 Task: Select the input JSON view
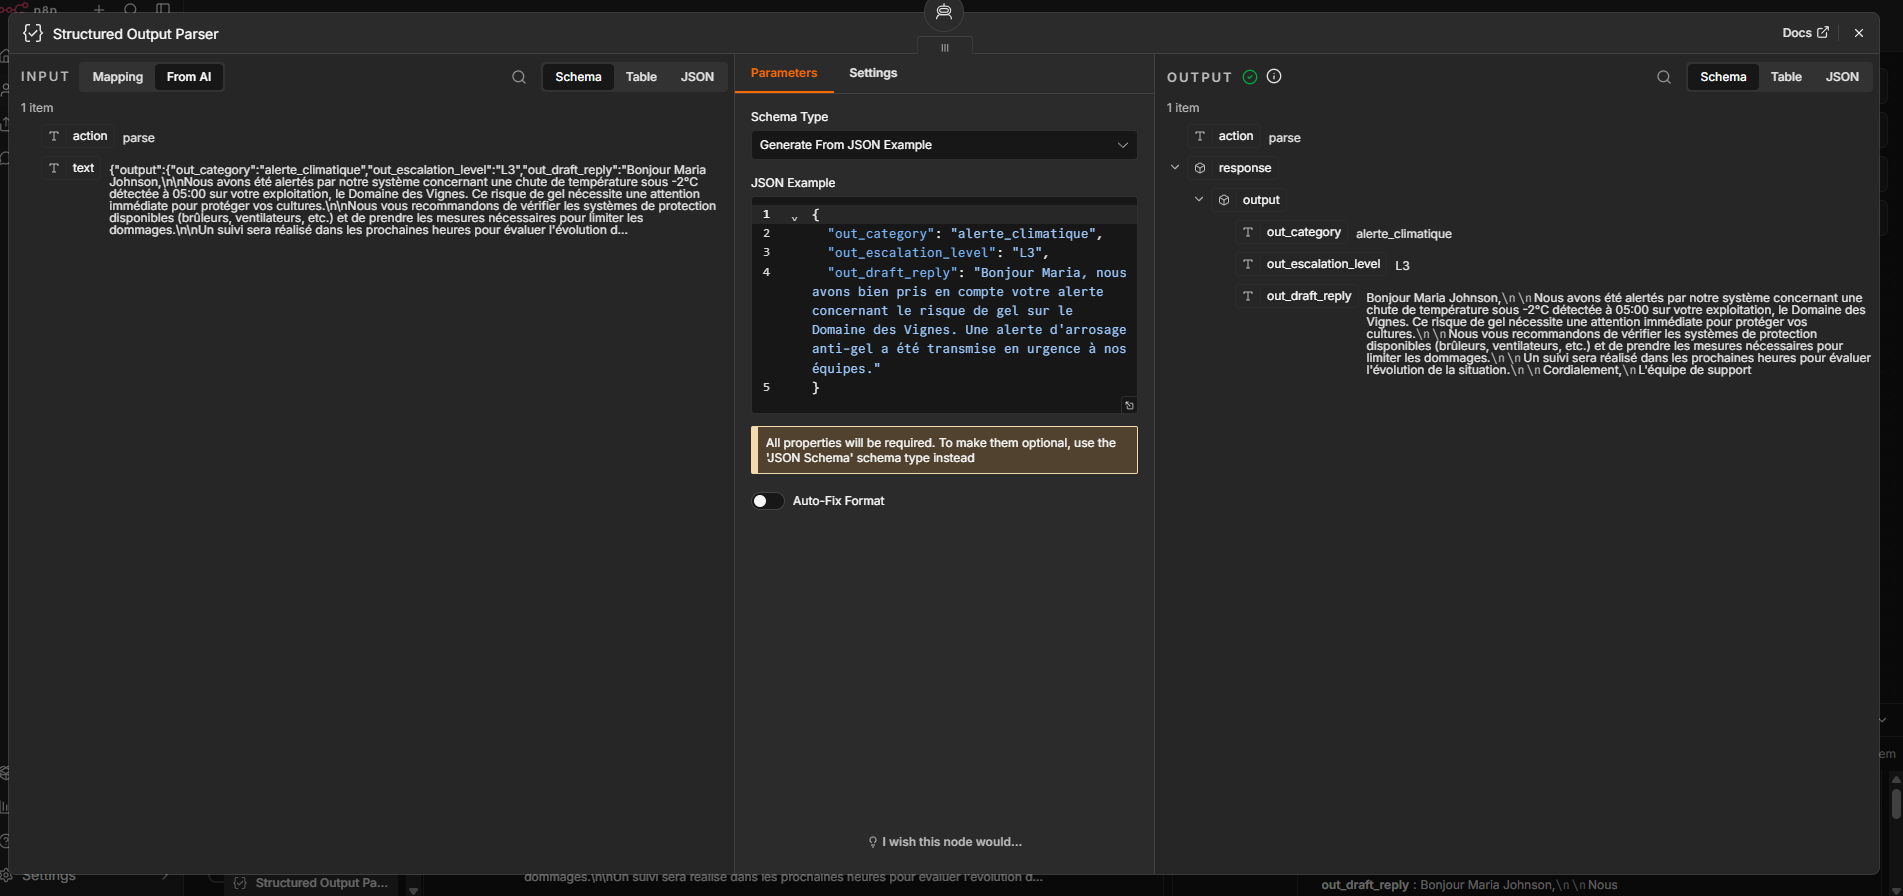coord(697,77)
